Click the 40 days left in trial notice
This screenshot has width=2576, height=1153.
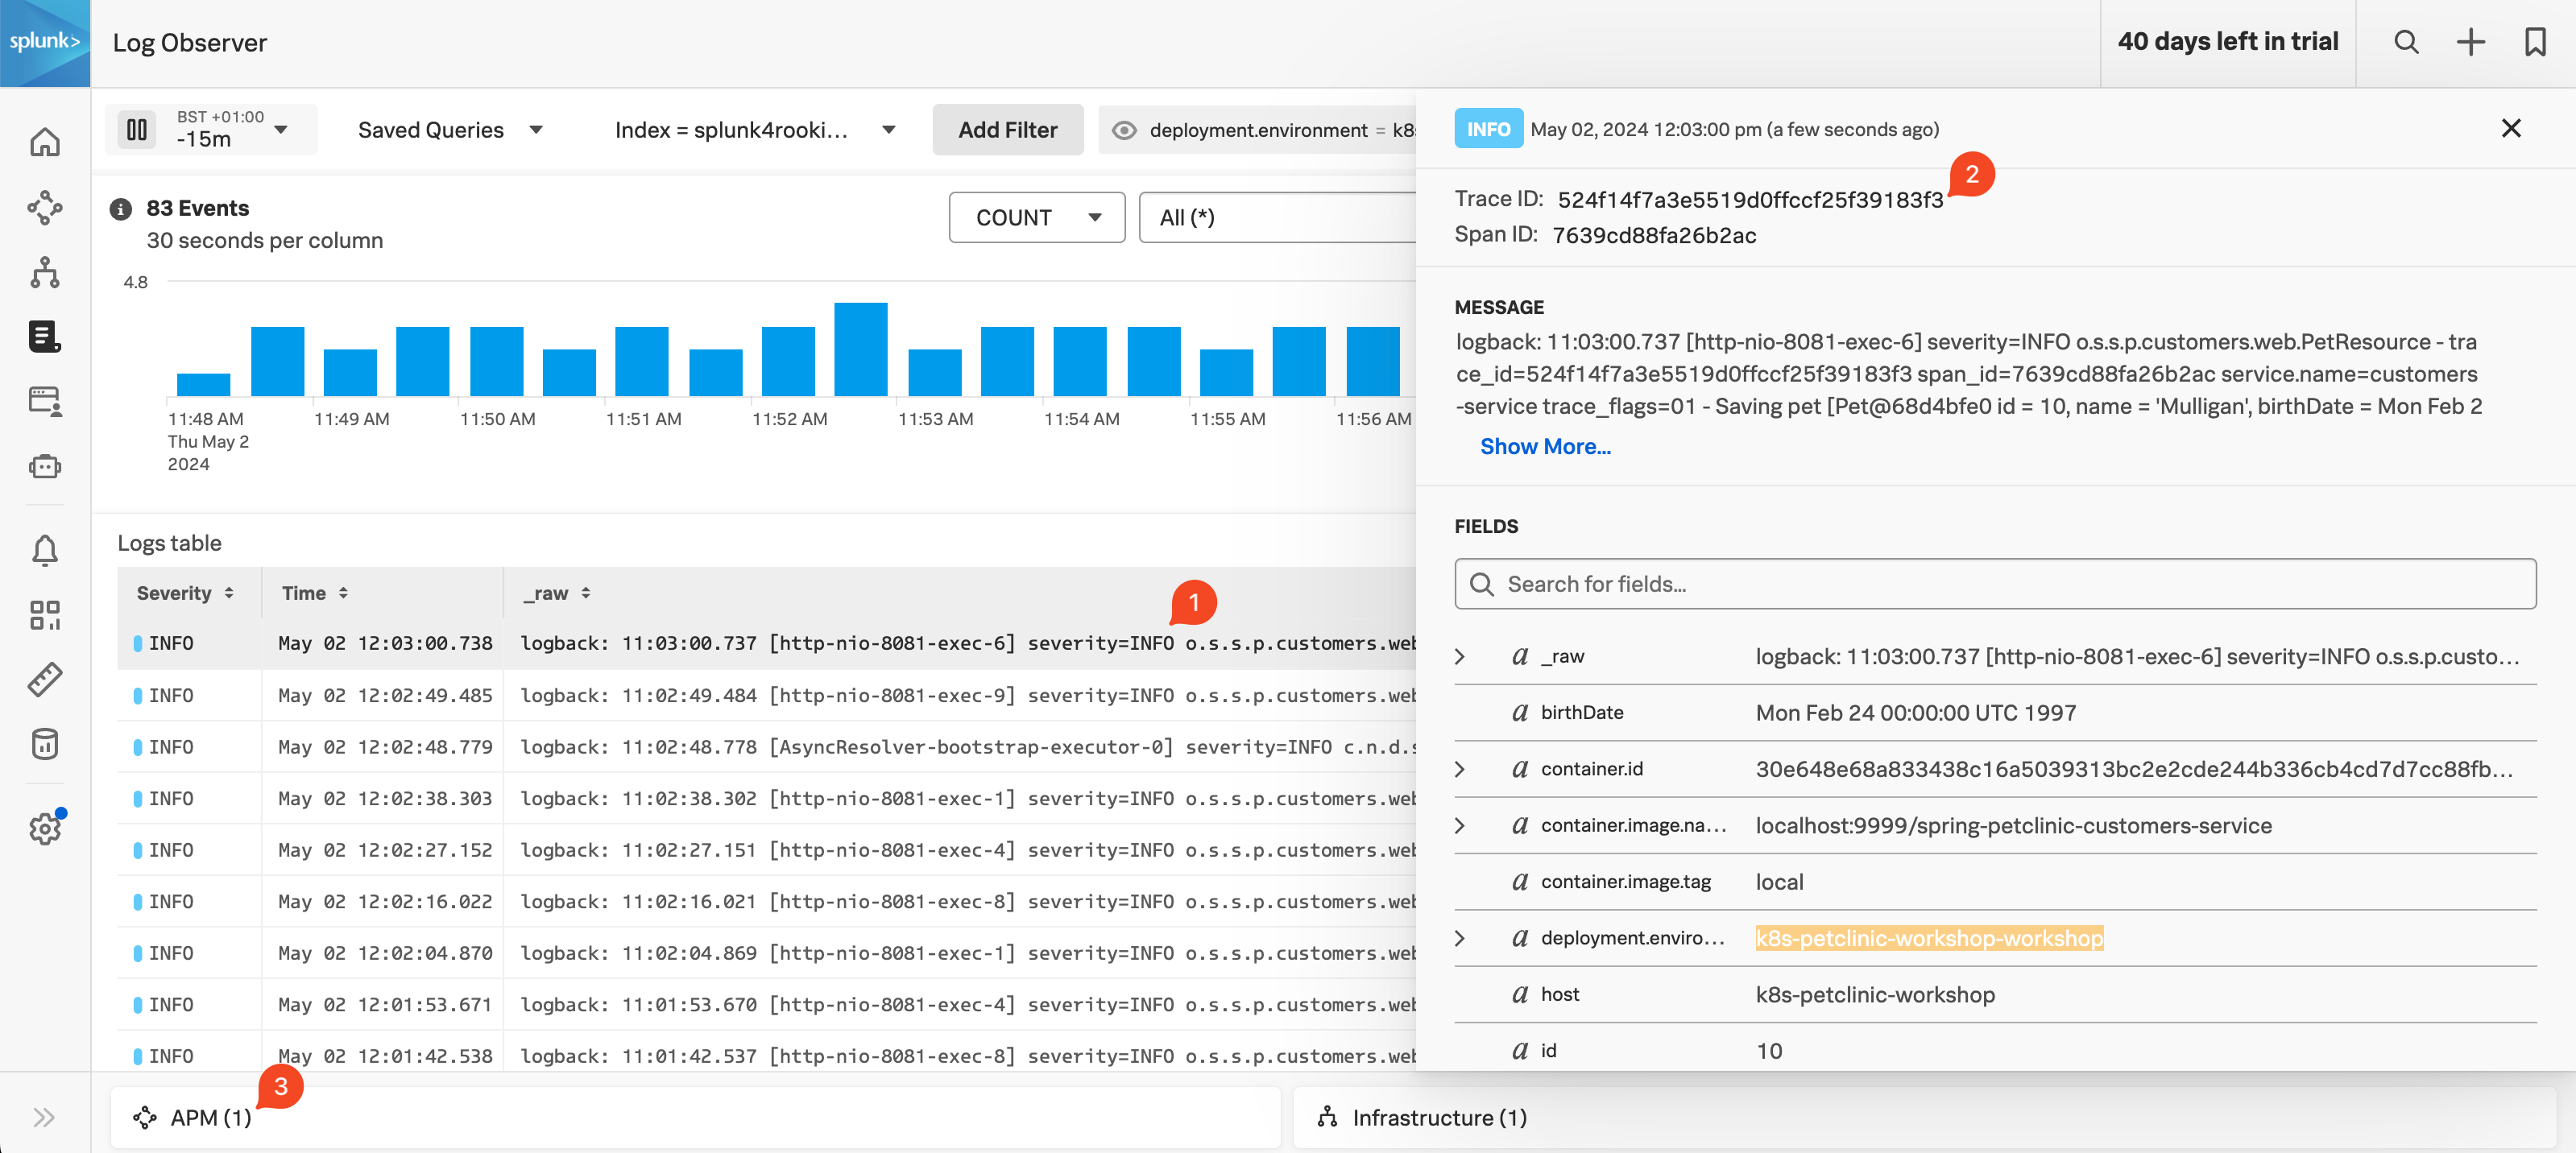coord(2228,42)
